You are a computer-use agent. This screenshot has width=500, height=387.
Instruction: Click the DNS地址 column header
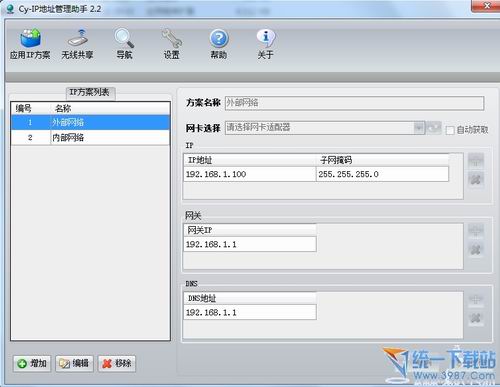click(250, 298)
